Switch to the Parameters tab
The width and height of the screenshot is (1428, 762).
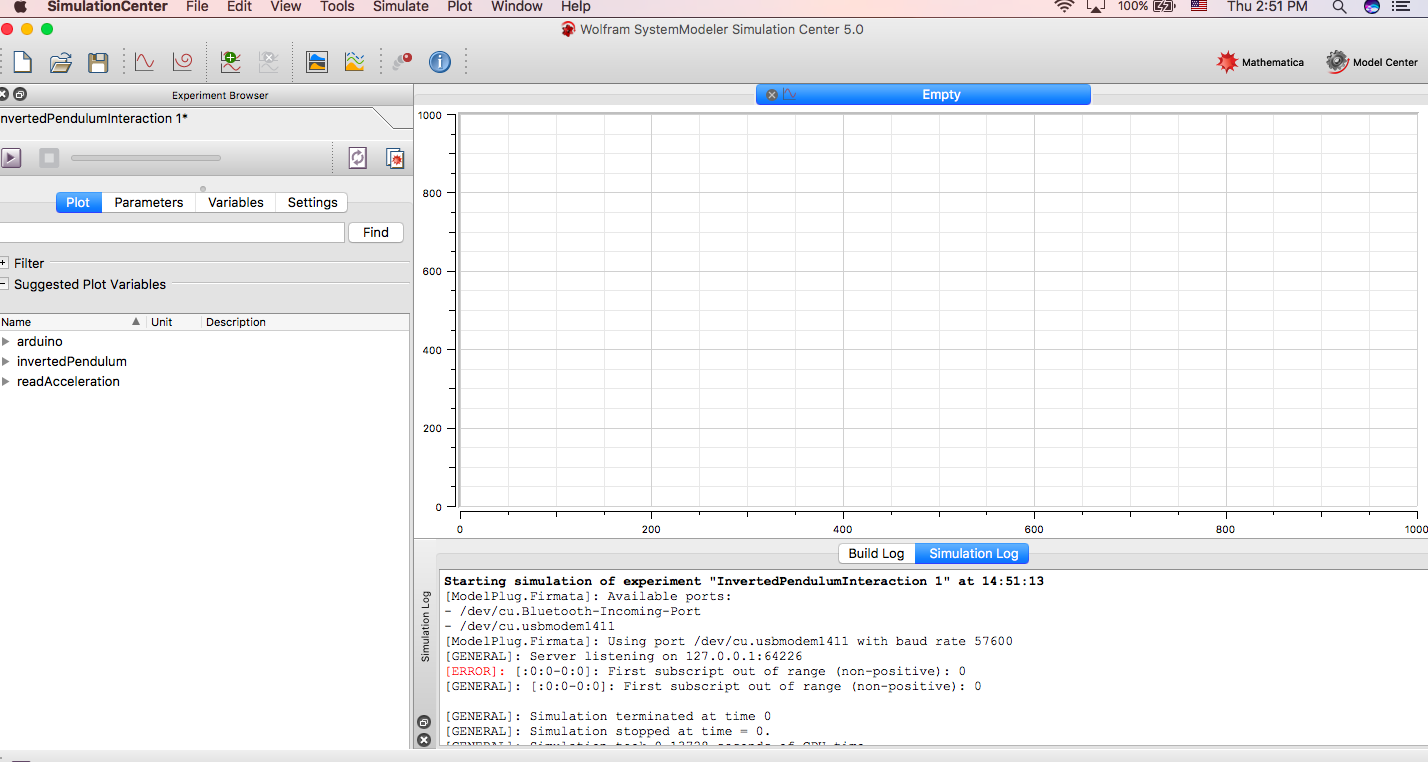coord(149,202)
